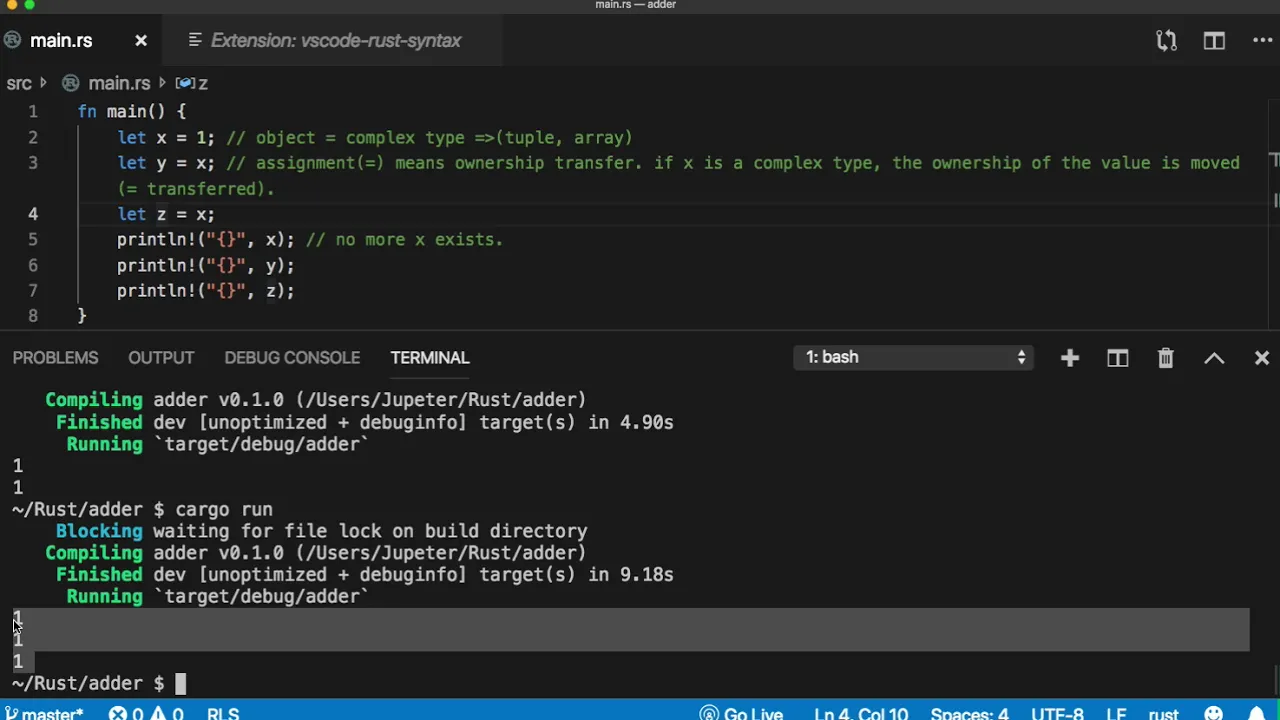Click the '(= transferred).' wrapped comment

(196, 189)
